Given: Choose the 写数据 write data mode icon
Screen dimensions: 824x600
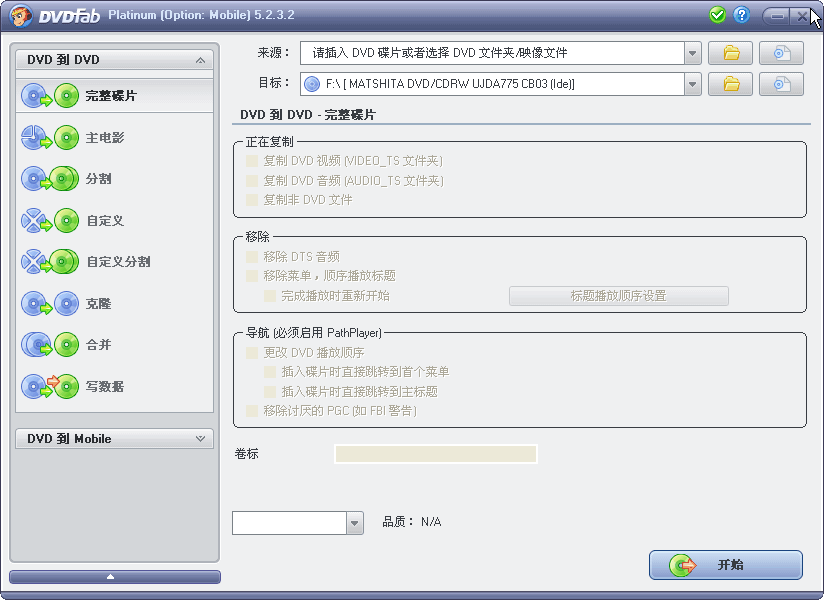Looking at the screenshot, I should pyautogui.click(x=50, y=387).
